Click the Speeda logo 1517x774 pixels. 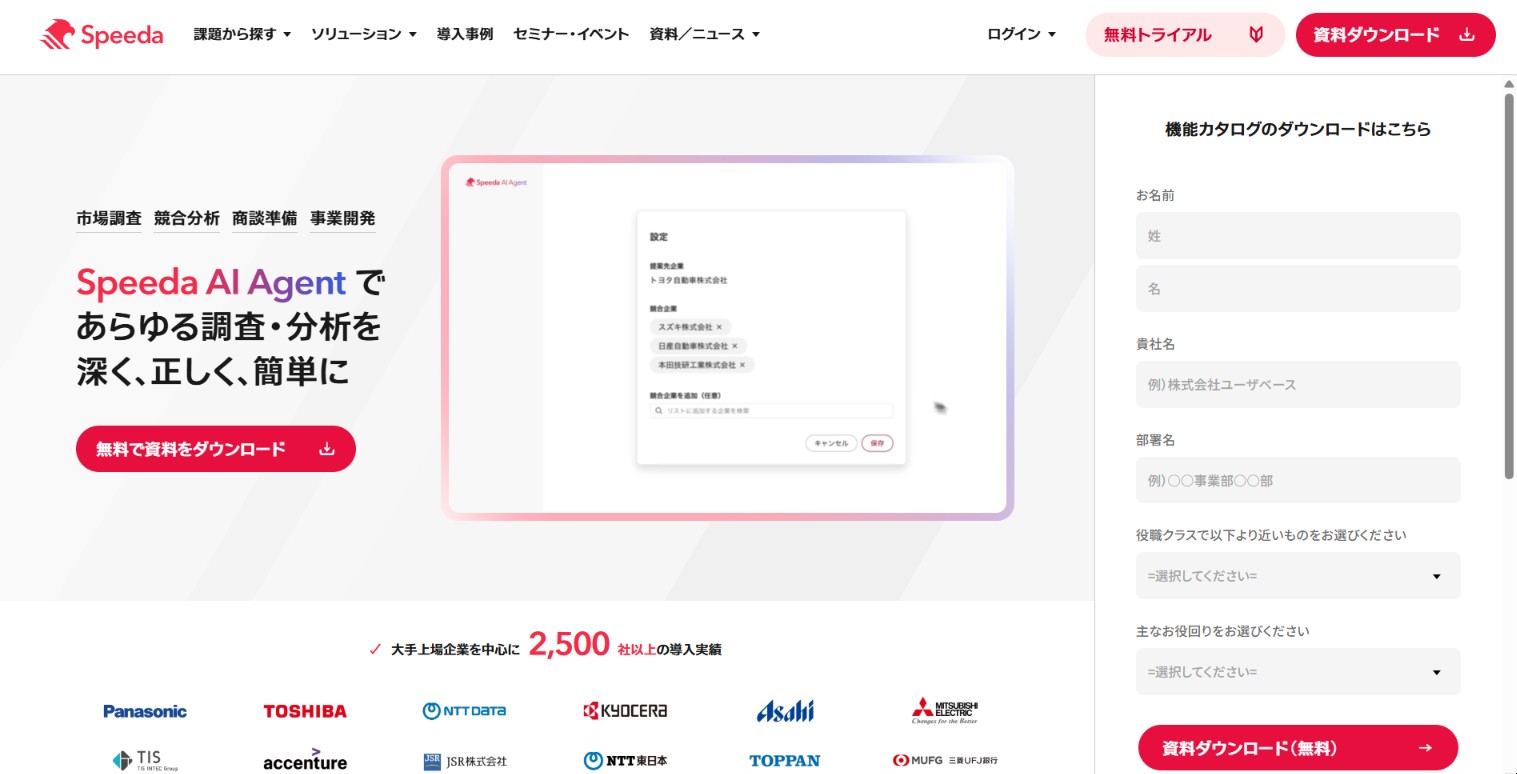click(102, 35)
